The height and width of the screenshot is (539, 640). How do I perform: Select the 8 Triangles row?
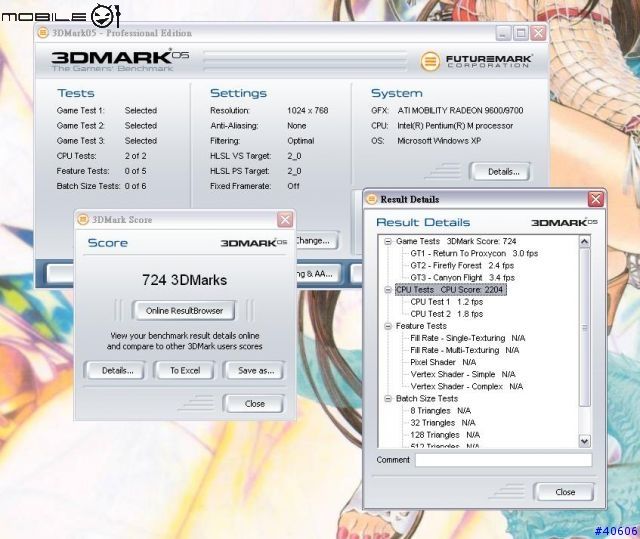point(440,411)
